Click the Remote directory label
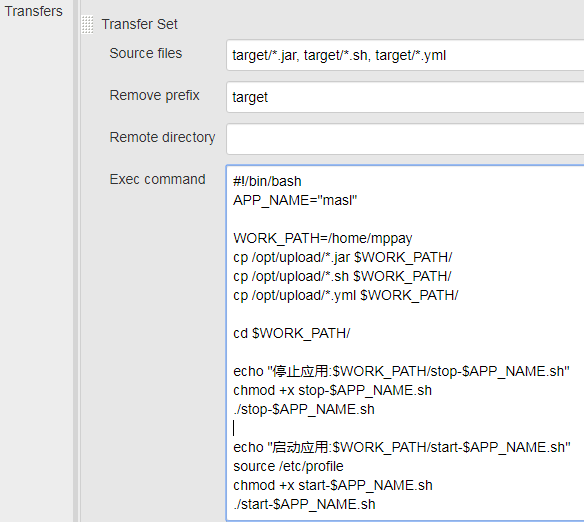584x522 pixels. [162, 137]
